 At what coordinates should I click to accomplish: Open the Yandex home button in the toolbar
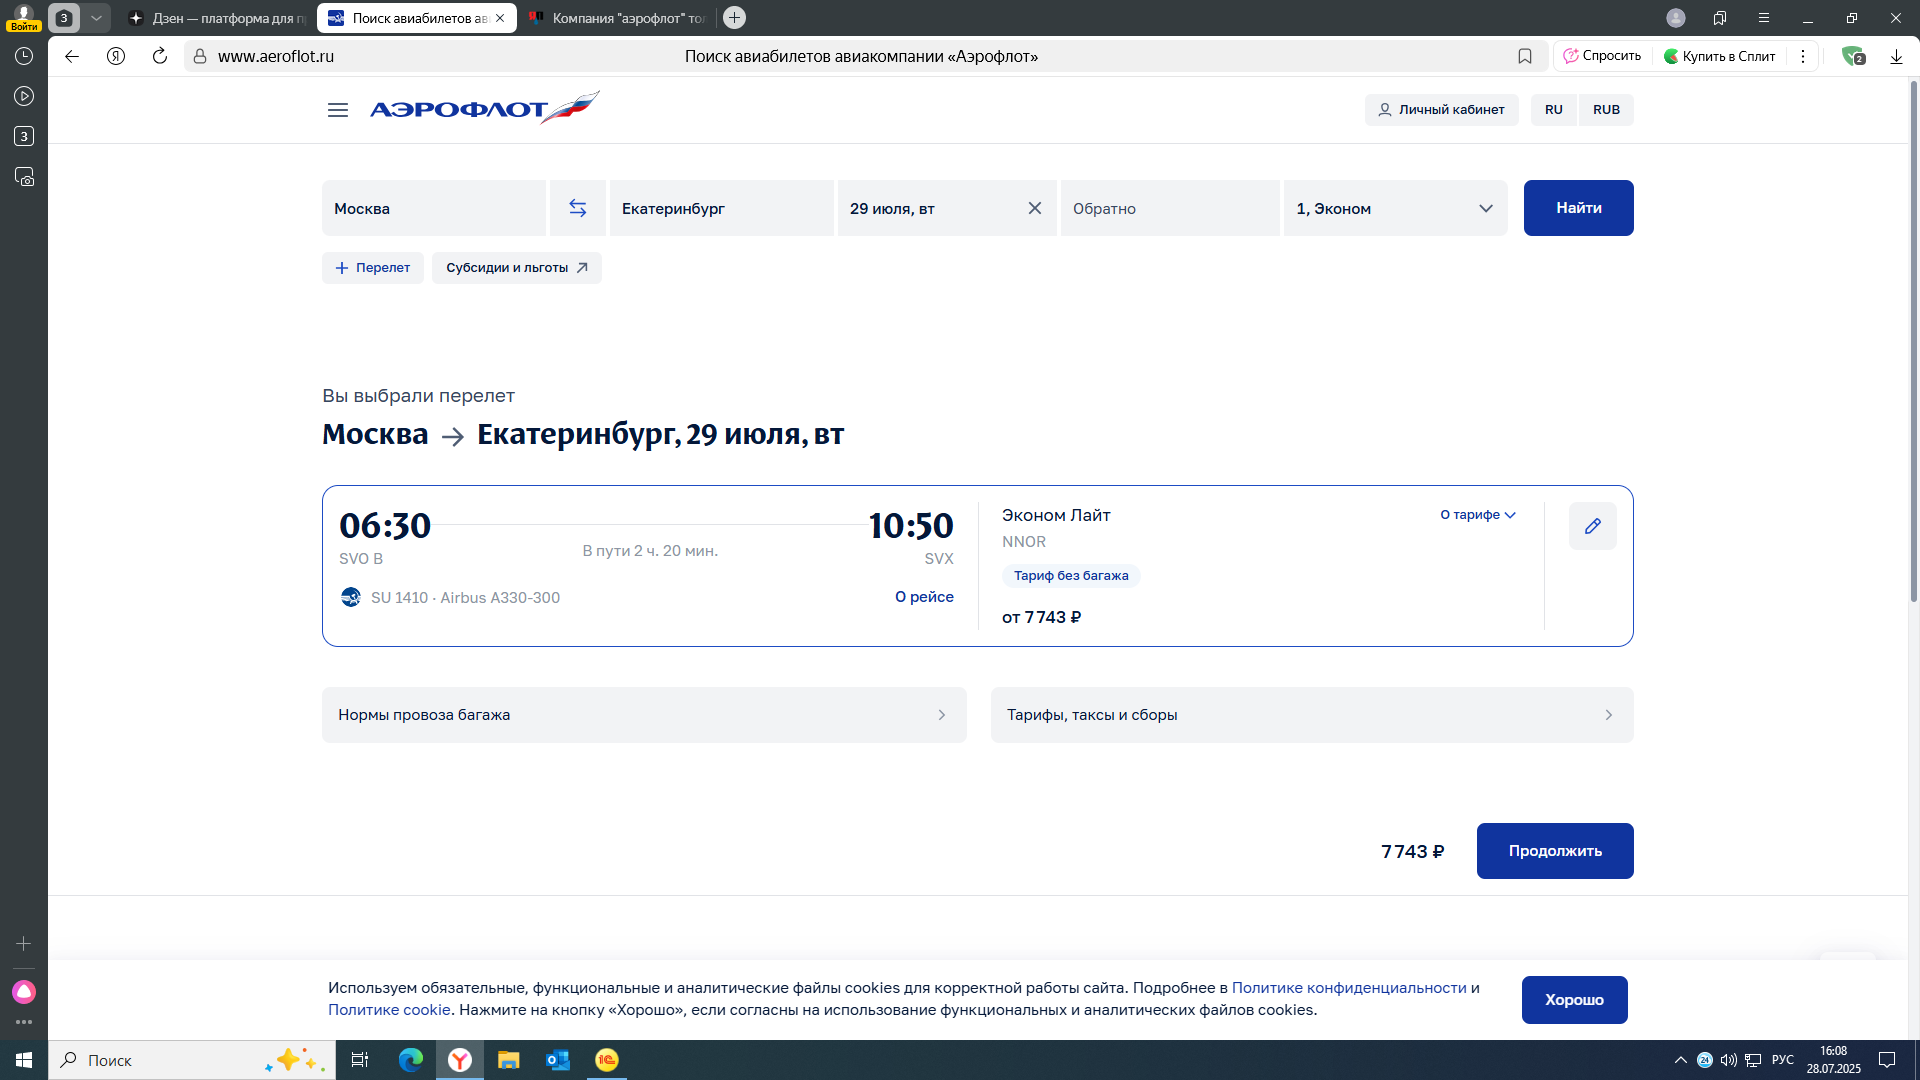point(116,56)
